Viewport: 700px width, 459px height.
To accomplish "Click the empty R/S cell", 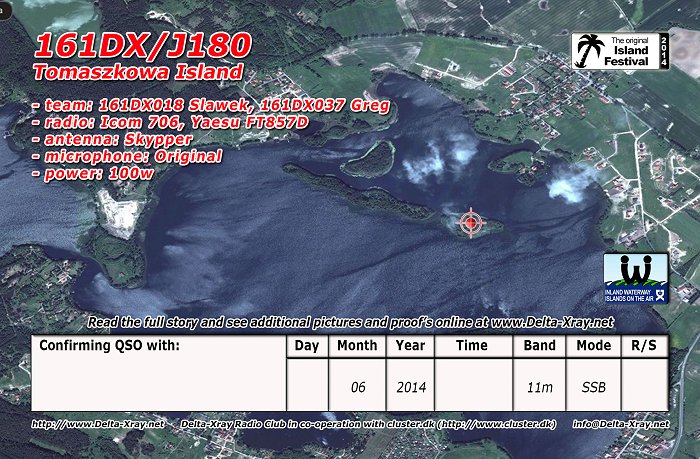I will tap(645, 385).
